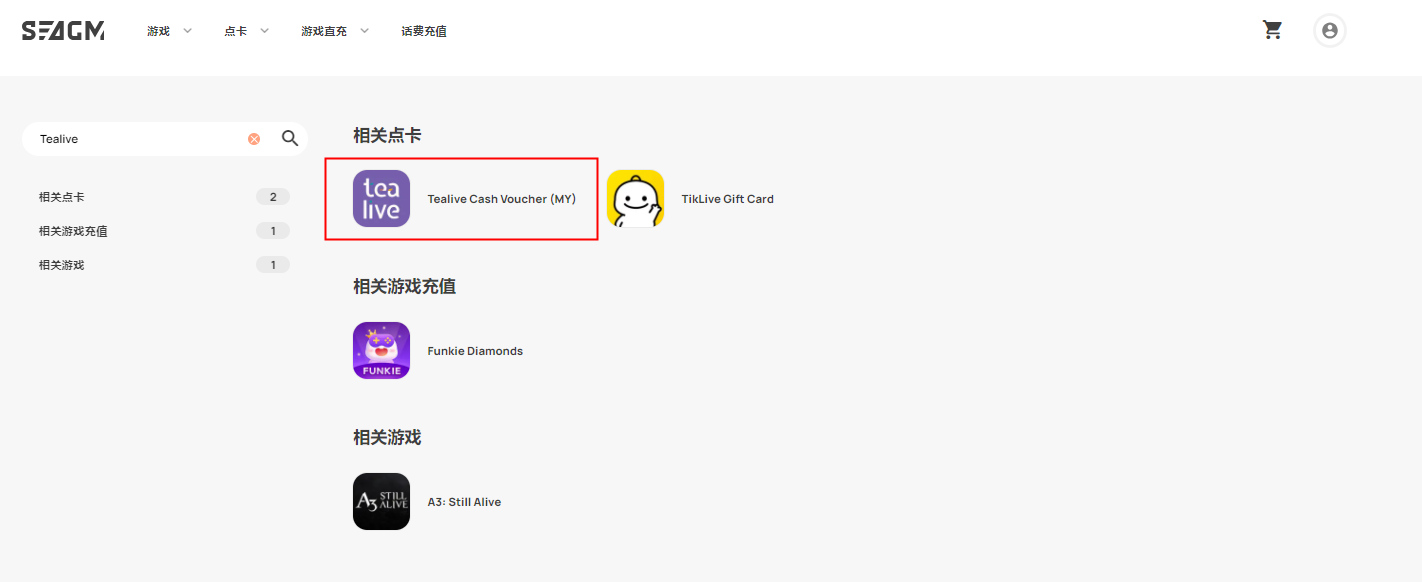The width and height of the screenshot is (1422, 582).
Task: Open the TikLive yellow mascot icon
Action: (635, 199)
